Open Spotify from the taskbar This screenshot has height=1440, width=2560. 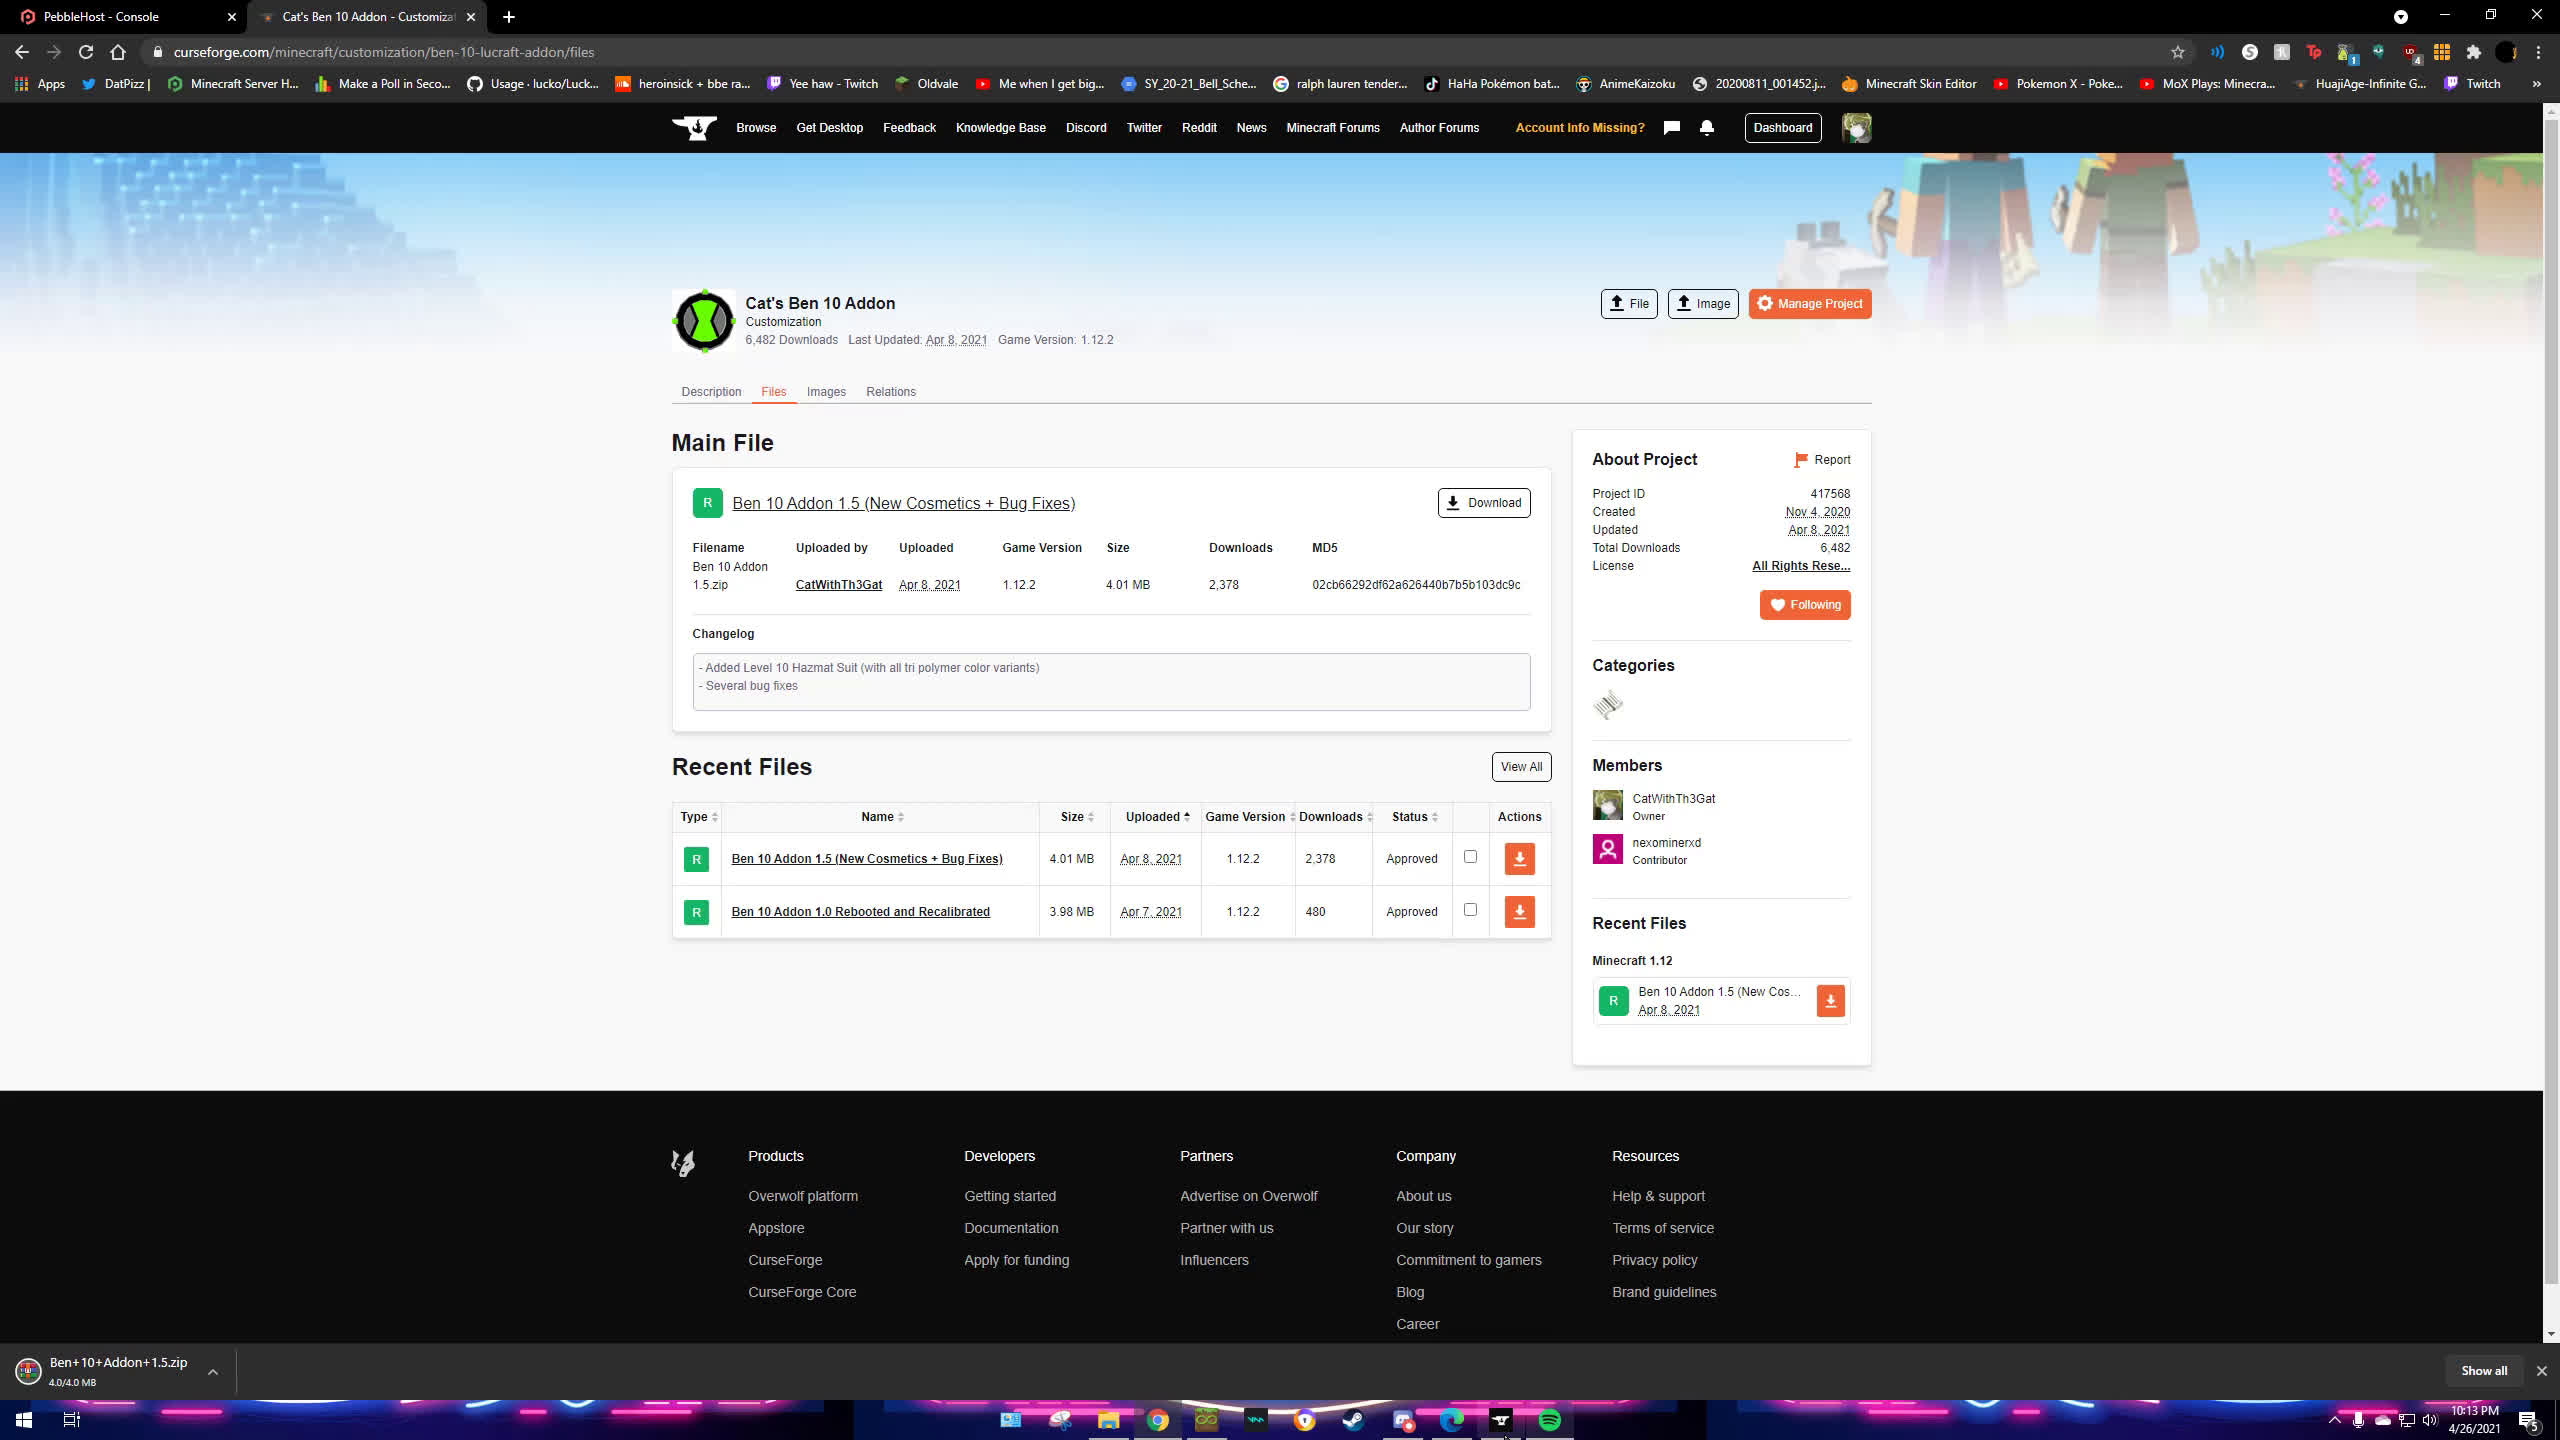(x=1549, y=1420)
